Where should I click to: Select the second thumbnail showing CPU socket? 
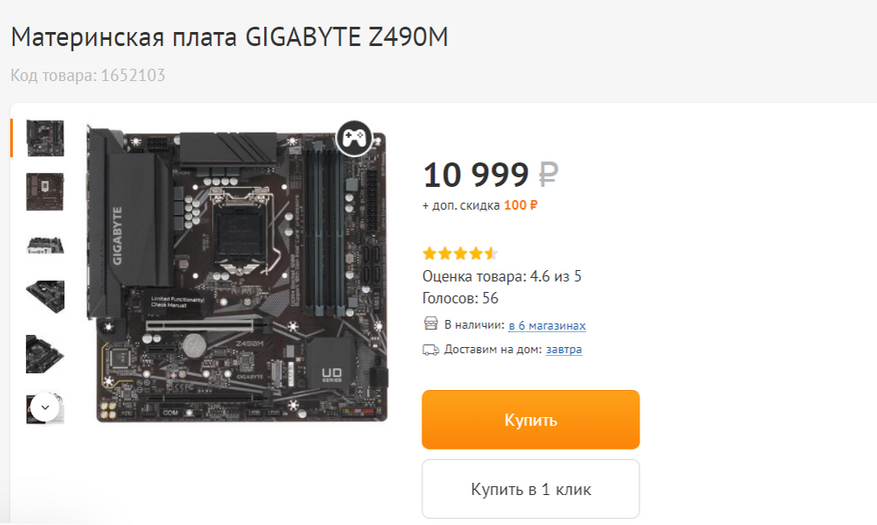coord(45,192)
